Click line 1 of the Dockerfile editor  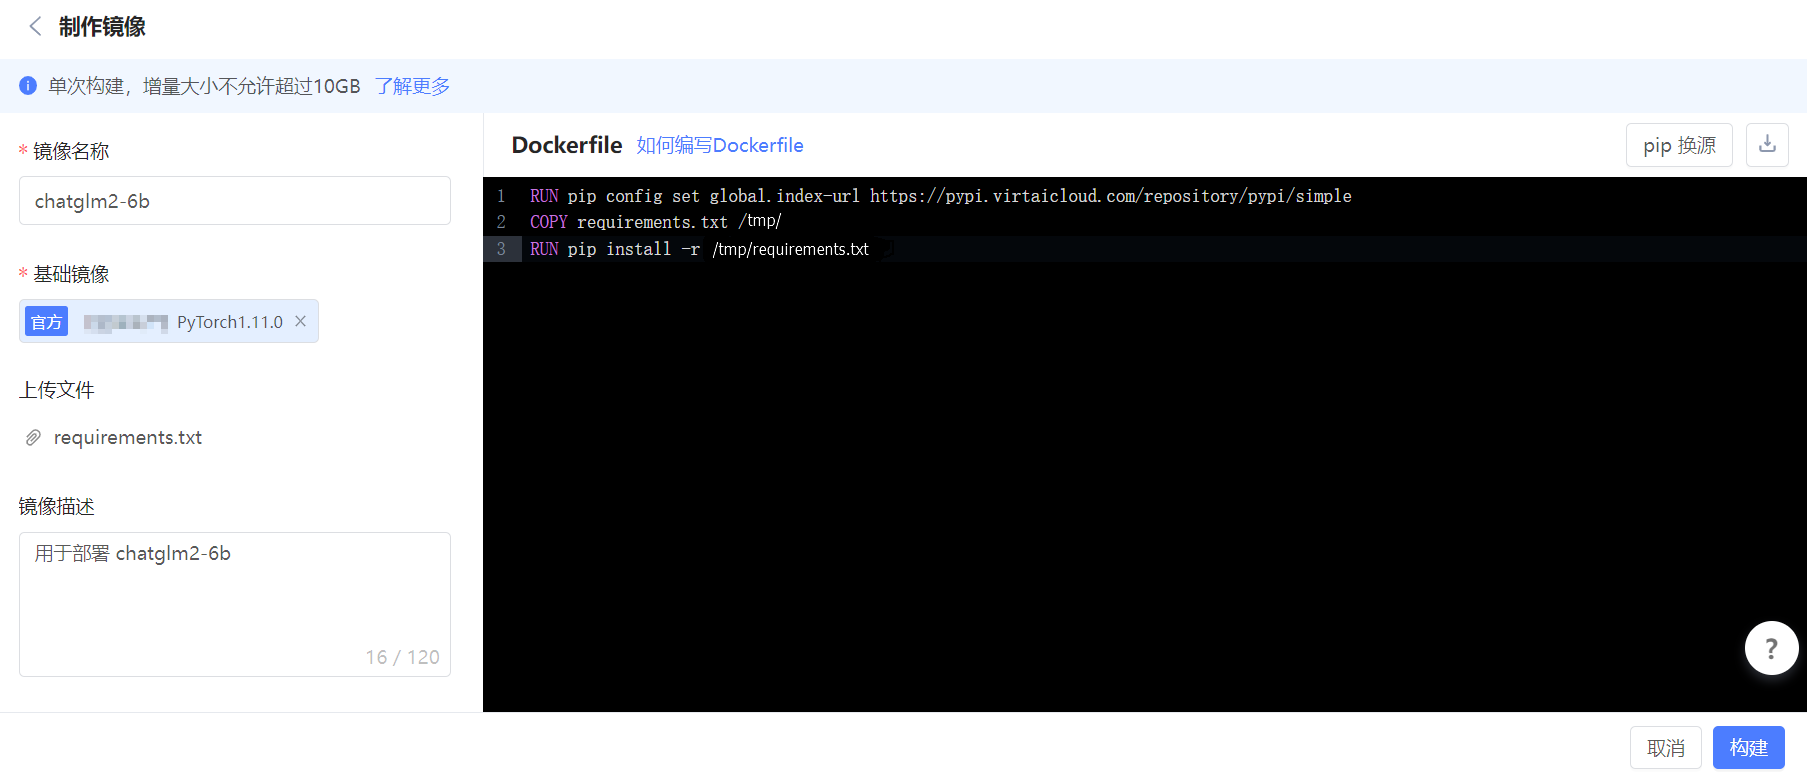(x=940, y=196)
